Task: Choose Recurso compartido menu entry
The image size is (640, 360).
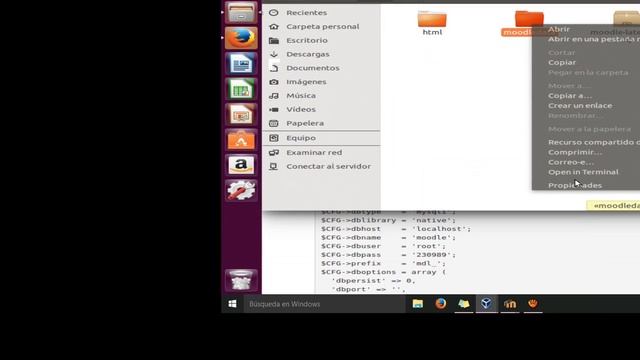Action: 594,142
